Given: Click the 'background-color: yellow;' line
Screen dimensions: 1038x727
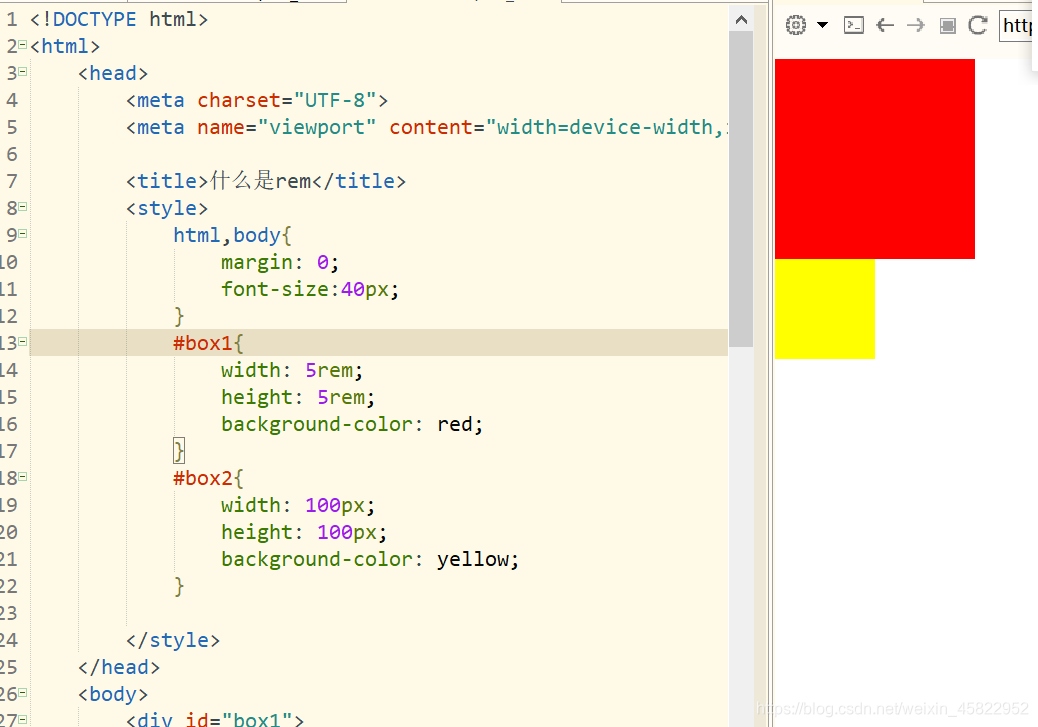Looking at the screenshot, I should [370, 559].
